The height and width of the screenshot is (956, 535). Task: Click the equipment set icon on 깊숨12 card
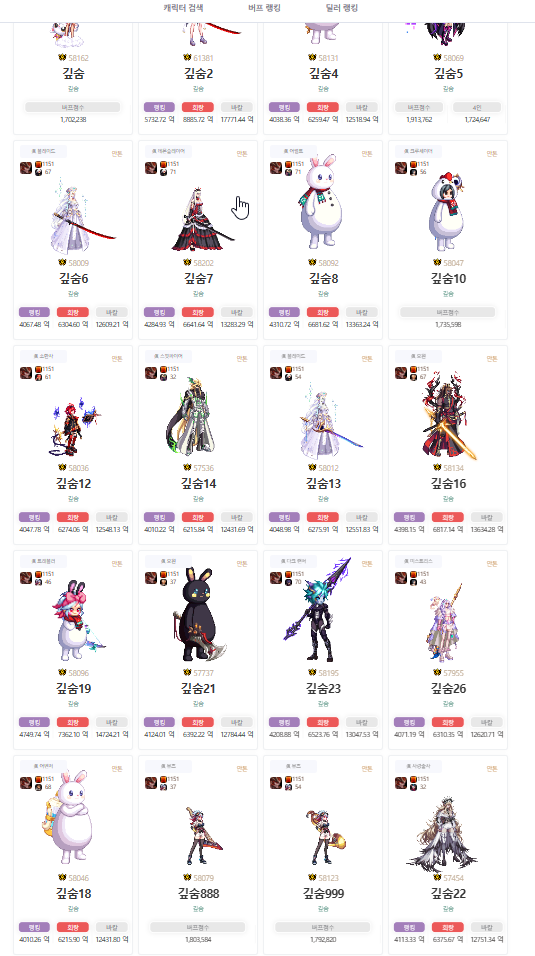(x=26, y=373)
